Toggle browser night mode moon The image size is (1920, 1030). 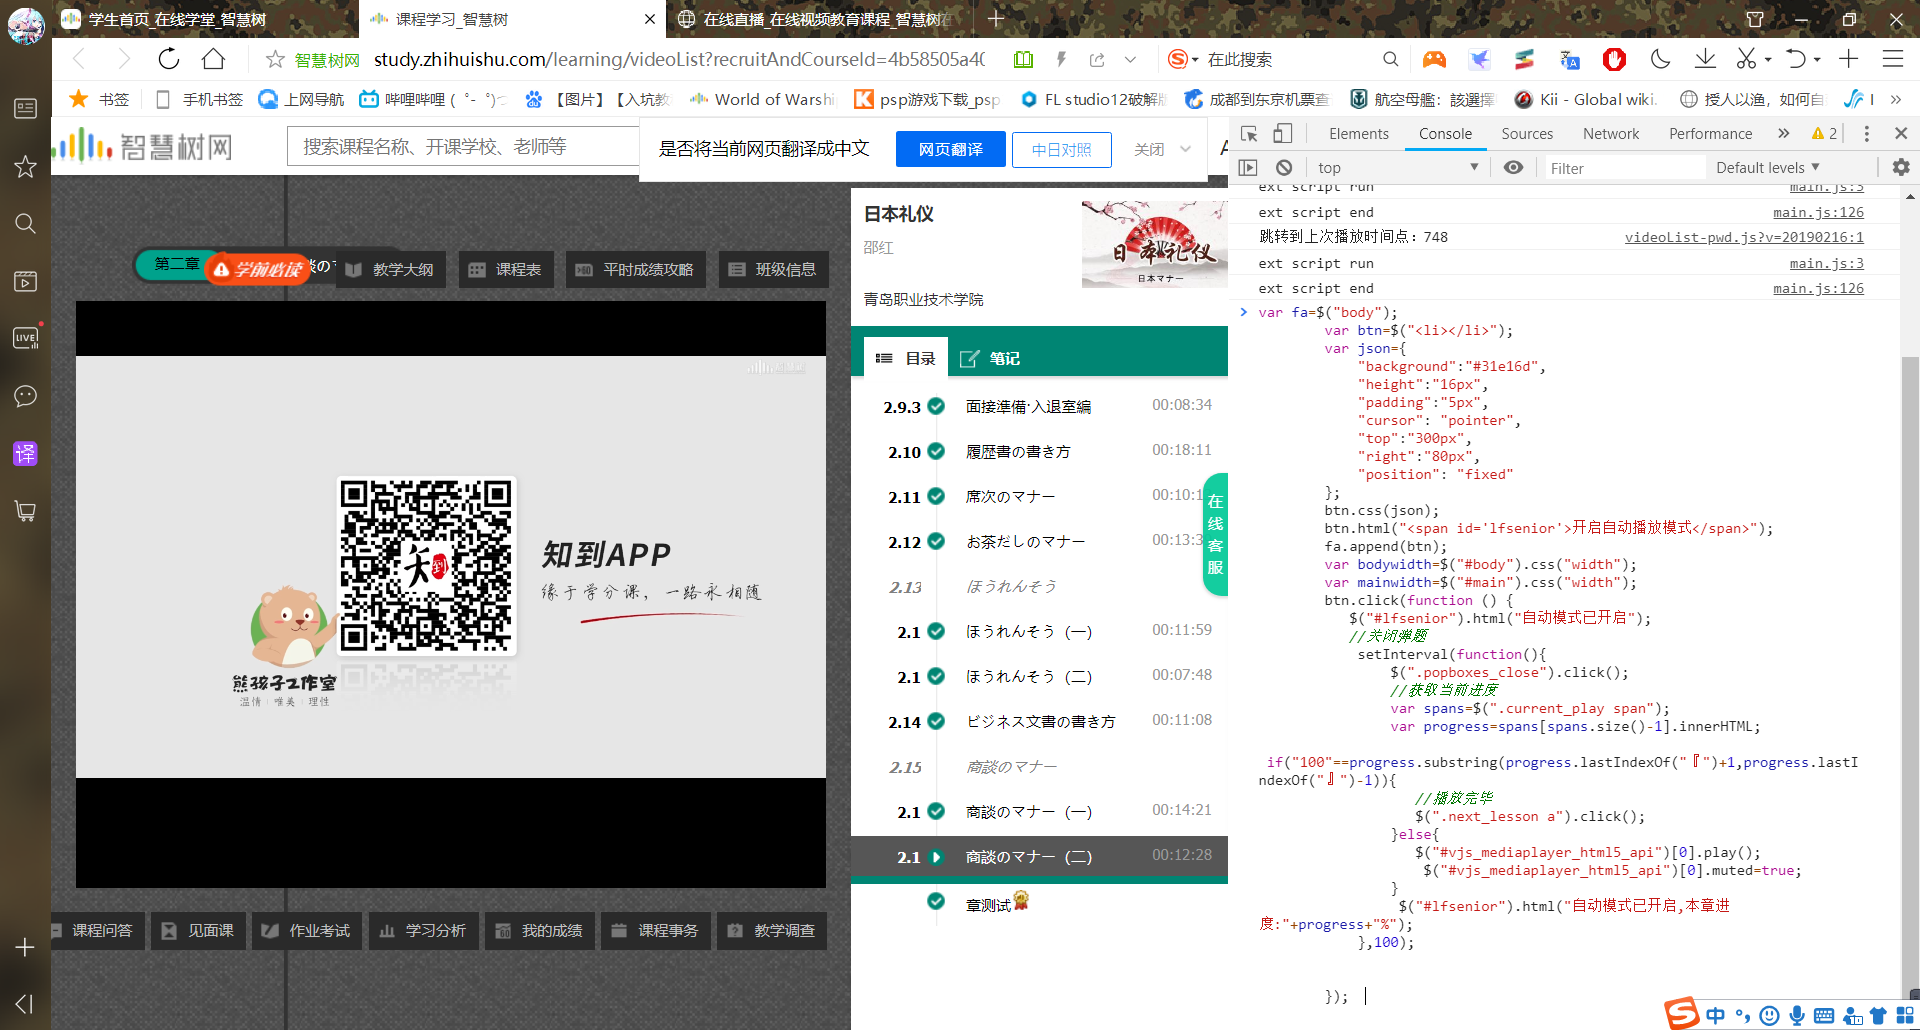click(x=1660, y=59)
